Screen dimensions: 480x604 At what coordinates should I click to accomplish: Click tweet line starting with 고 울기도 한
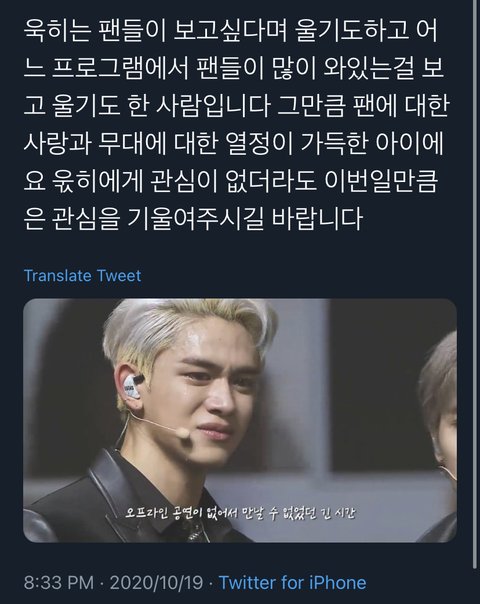click(x=237, y=106)
